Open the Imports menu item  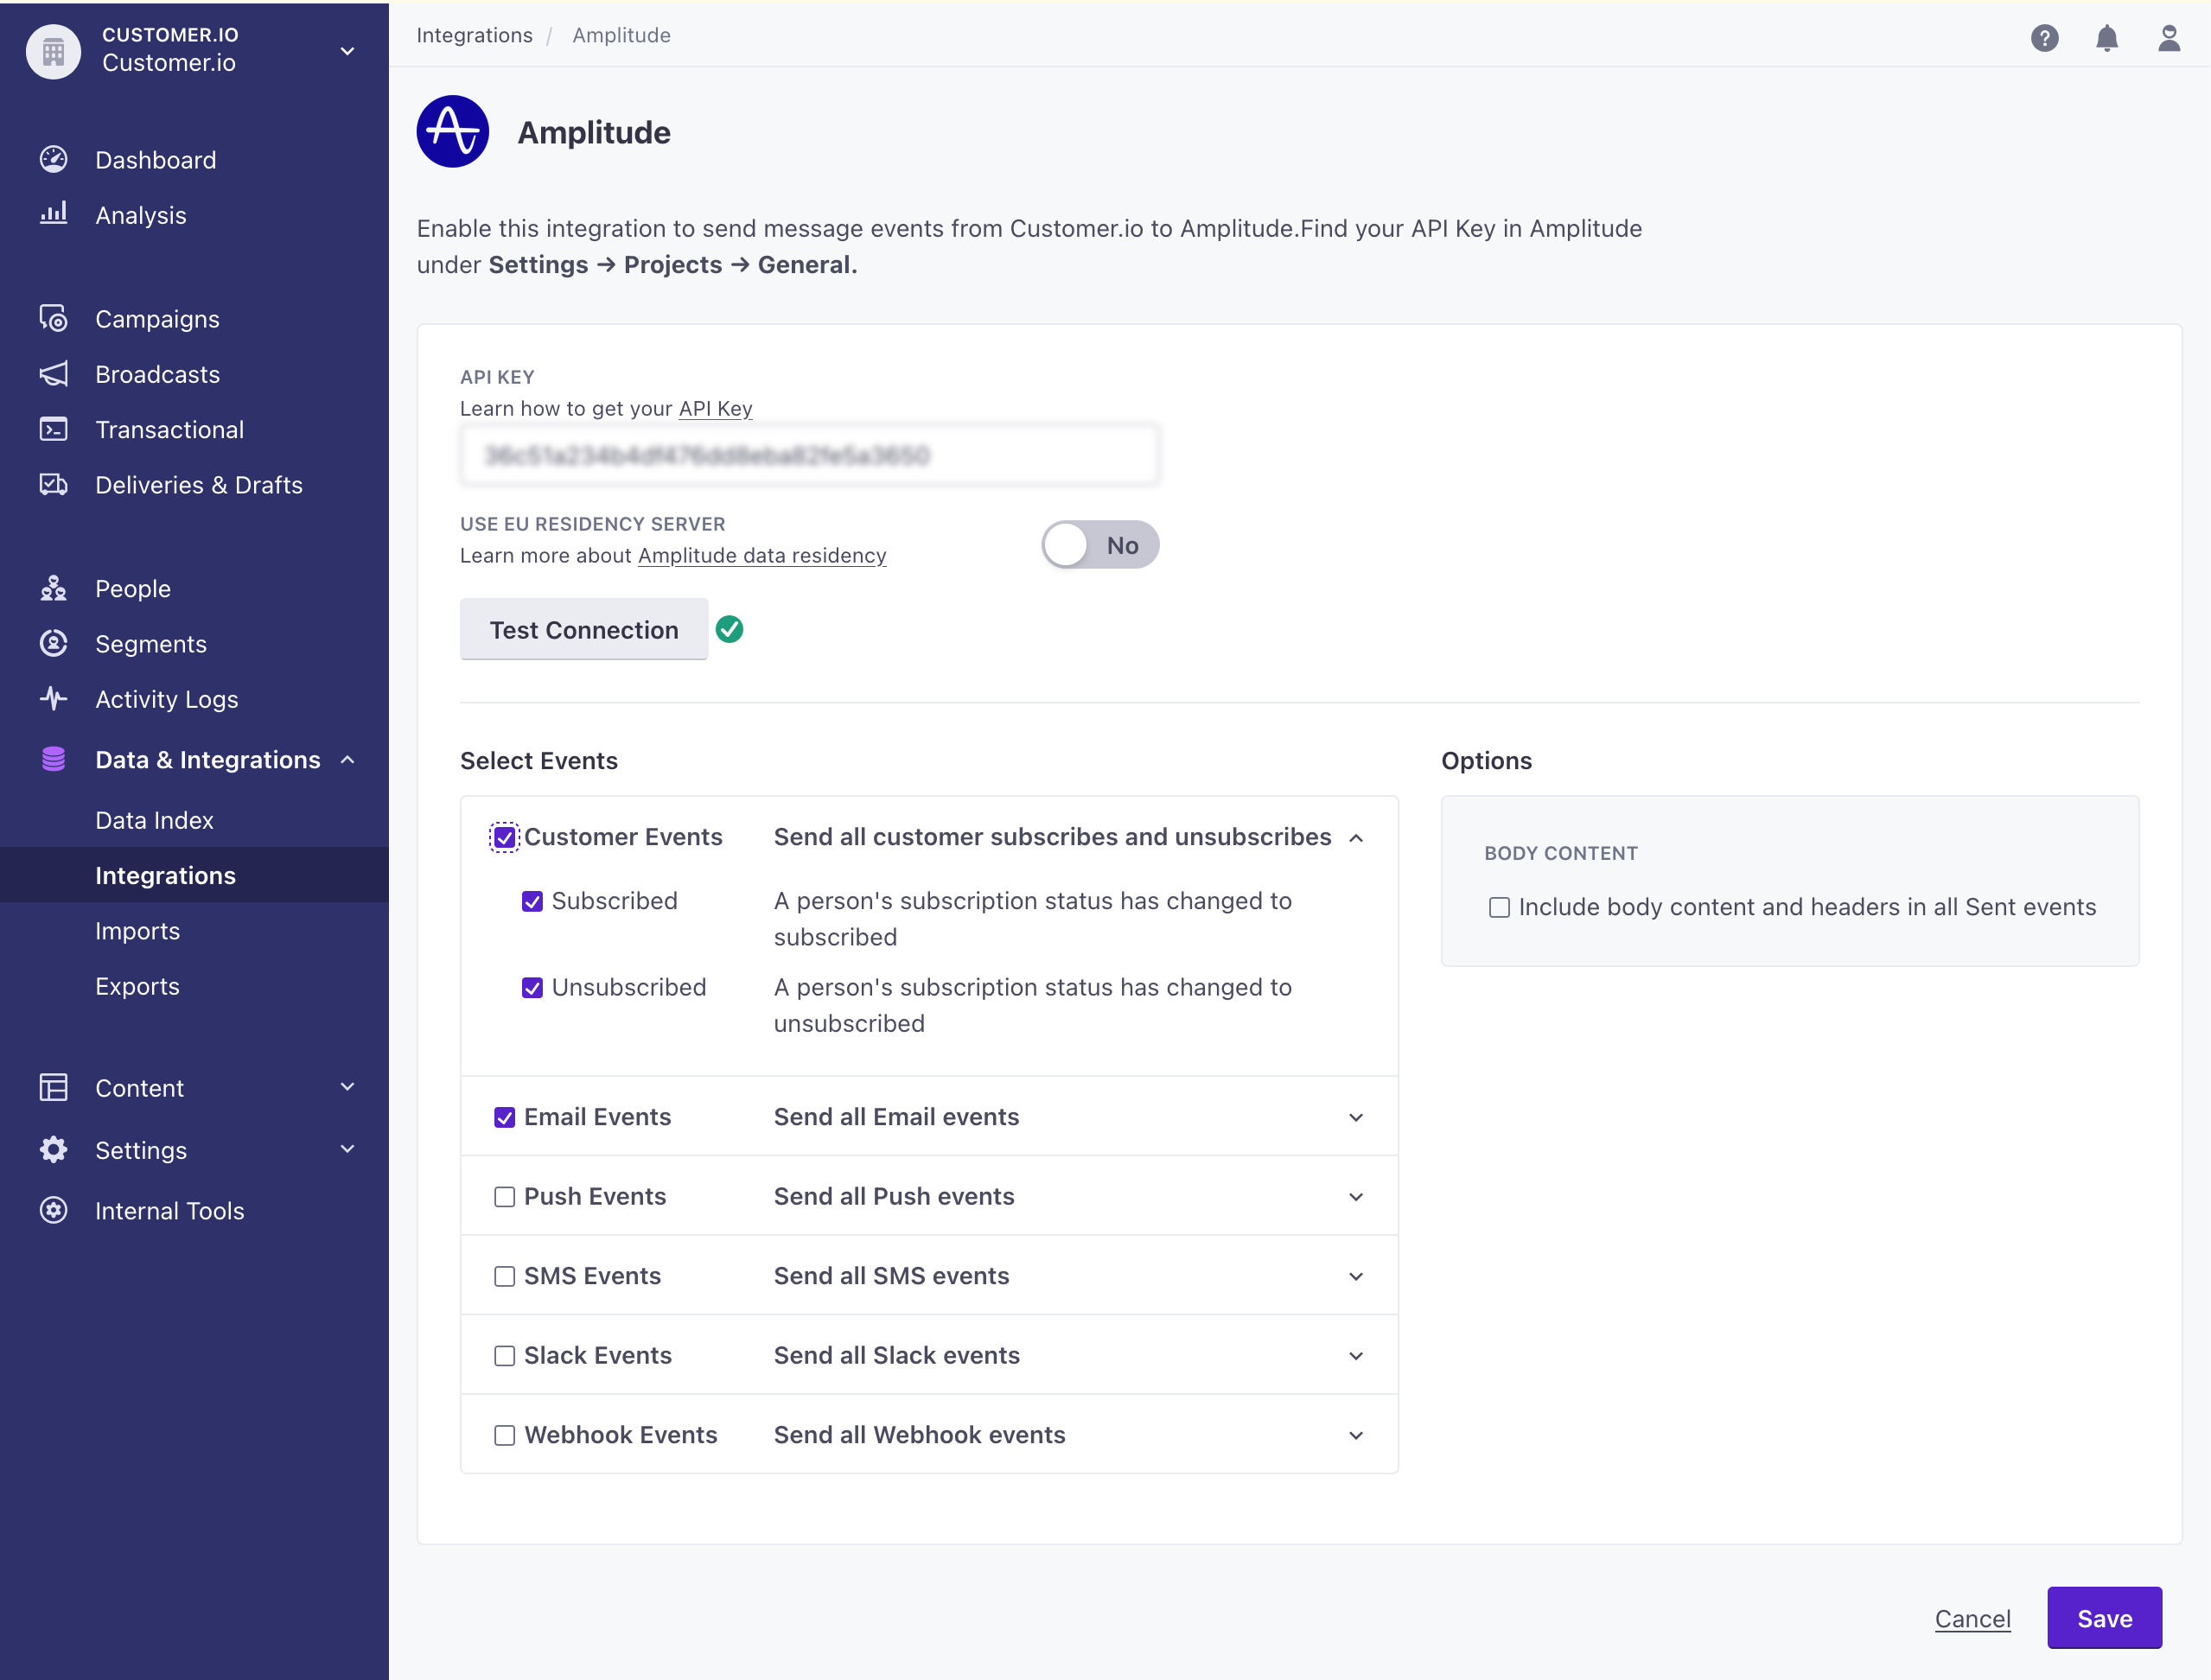194,930
